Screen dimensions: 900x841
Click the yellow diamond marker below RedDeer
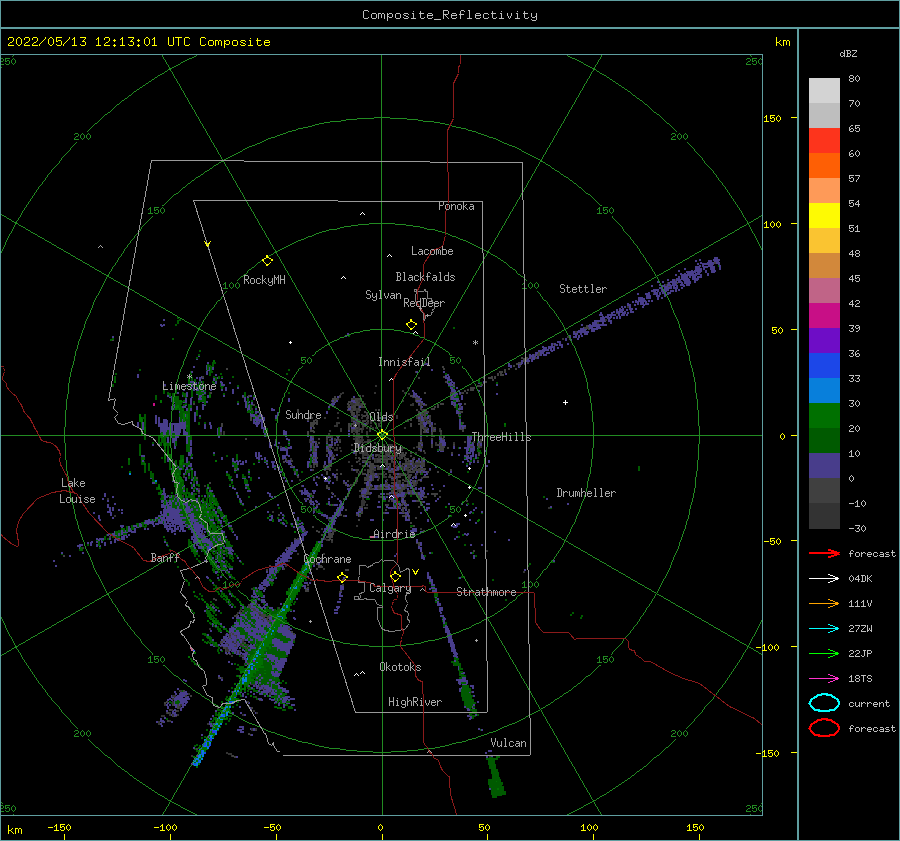pos(411,325)
